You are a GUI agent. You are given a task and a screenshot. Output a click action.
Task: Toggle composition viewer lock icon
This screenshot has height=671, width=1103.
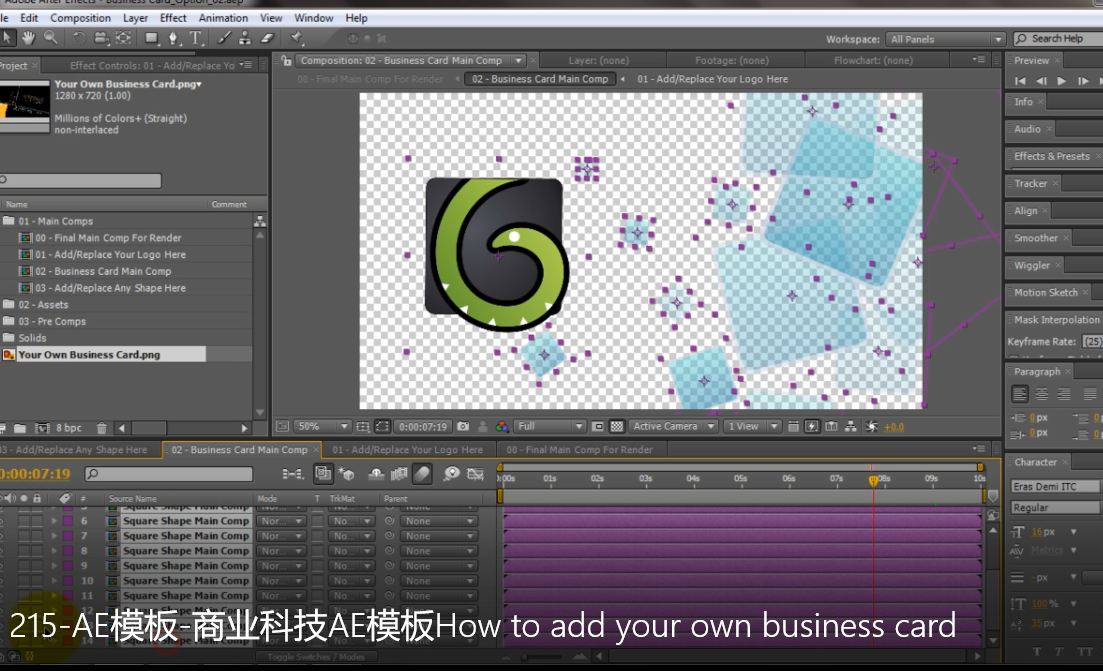[x=286, y=60]
